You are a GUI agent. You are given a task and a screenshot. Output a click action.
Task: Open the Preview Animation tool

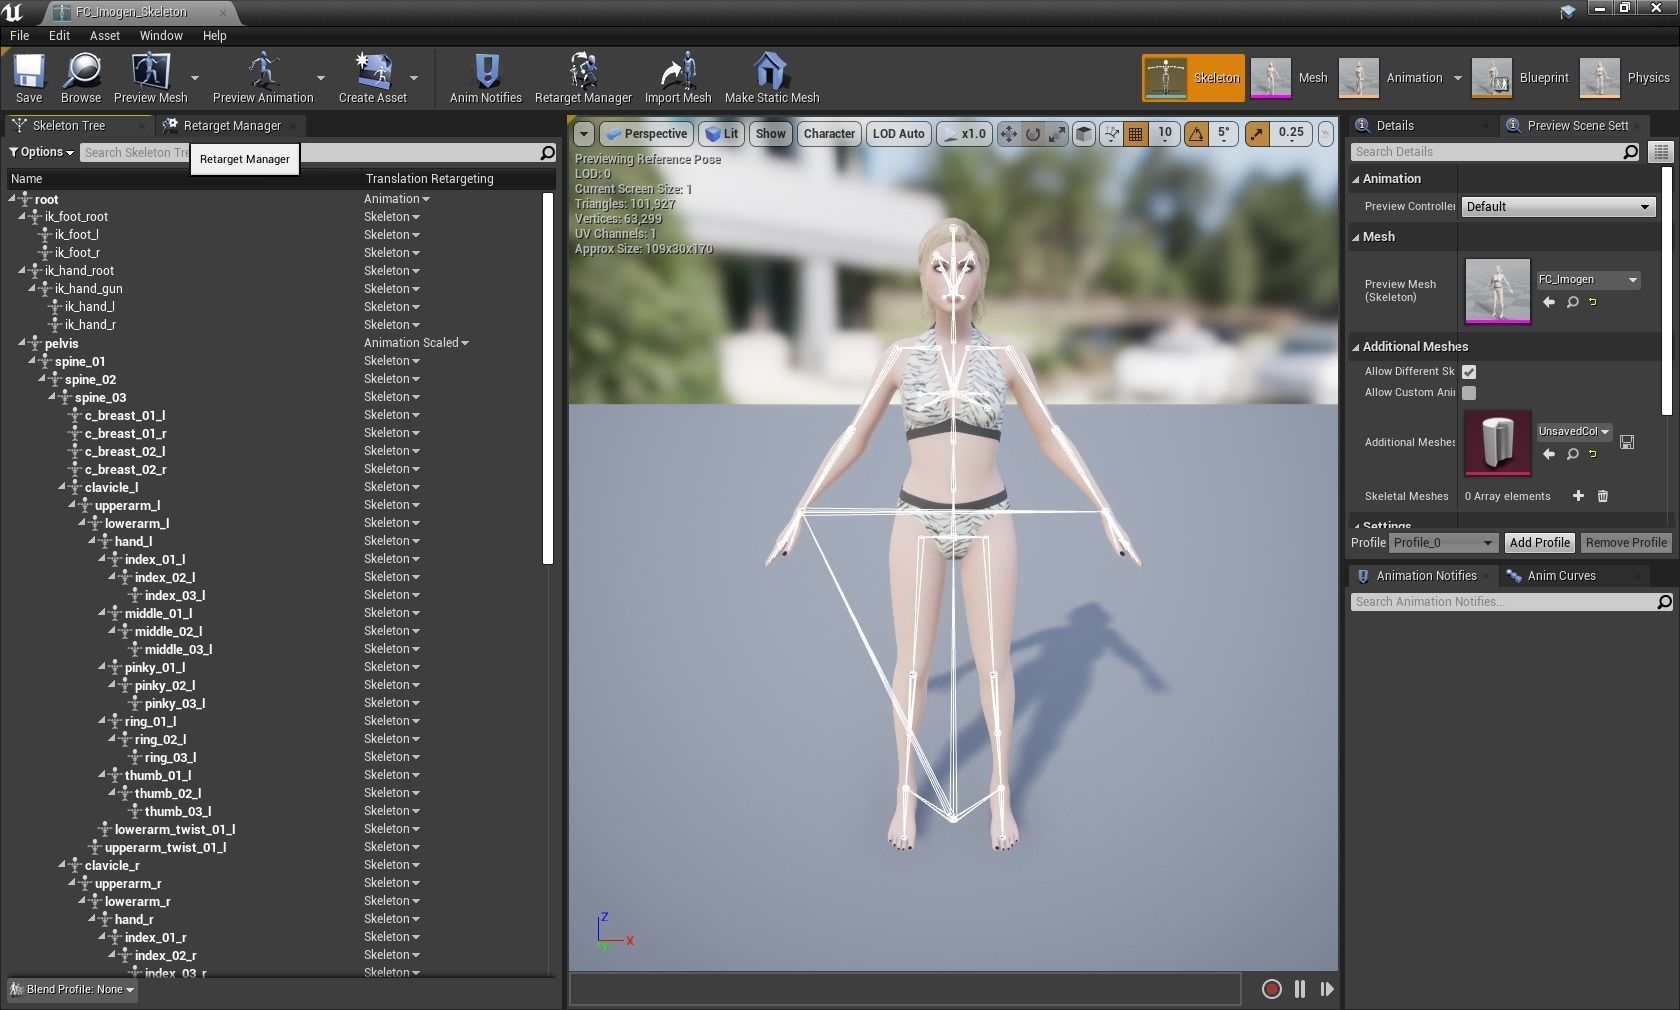[263, 78]
